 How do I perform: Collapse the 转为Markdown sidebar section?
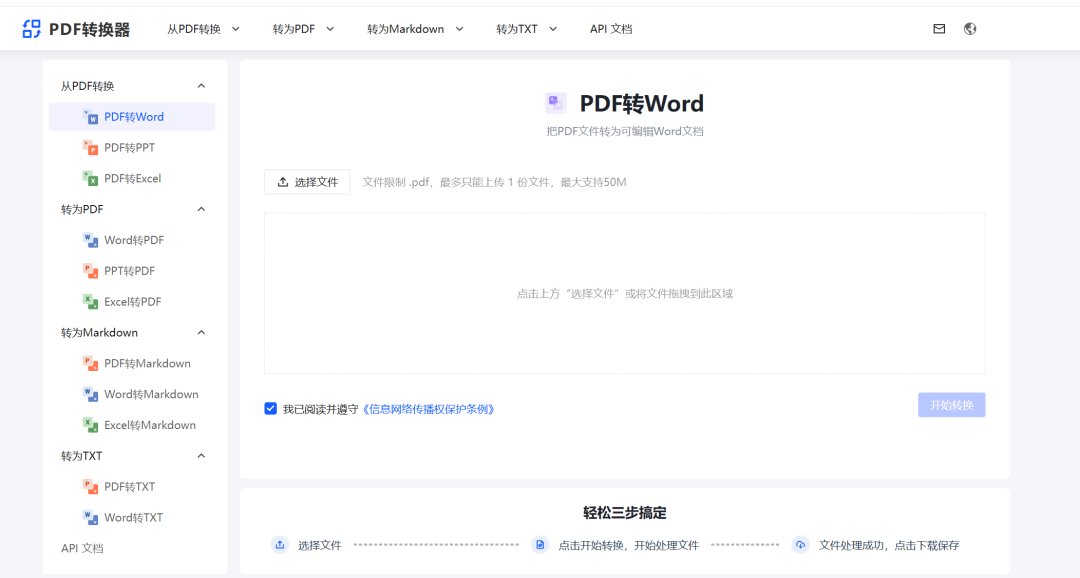201,332
